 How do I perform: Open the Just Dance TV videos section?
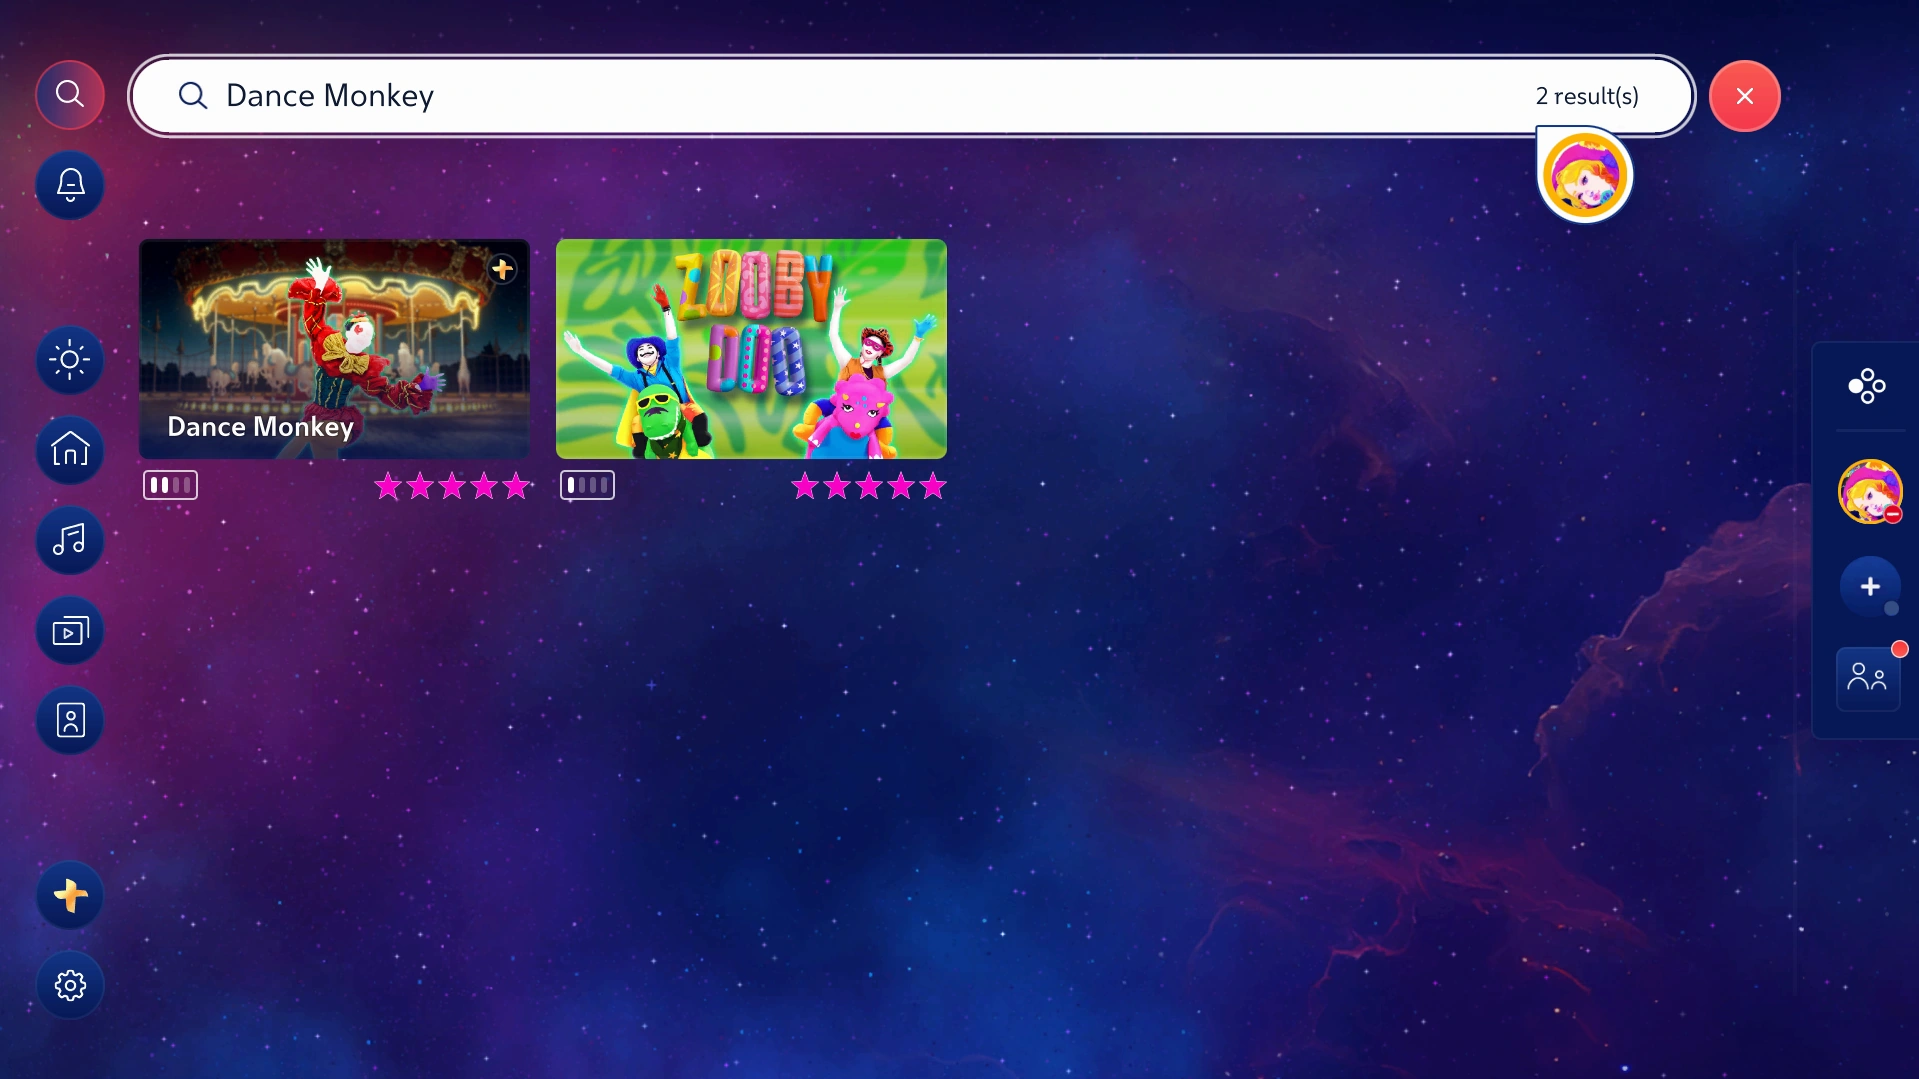[69, 630]
